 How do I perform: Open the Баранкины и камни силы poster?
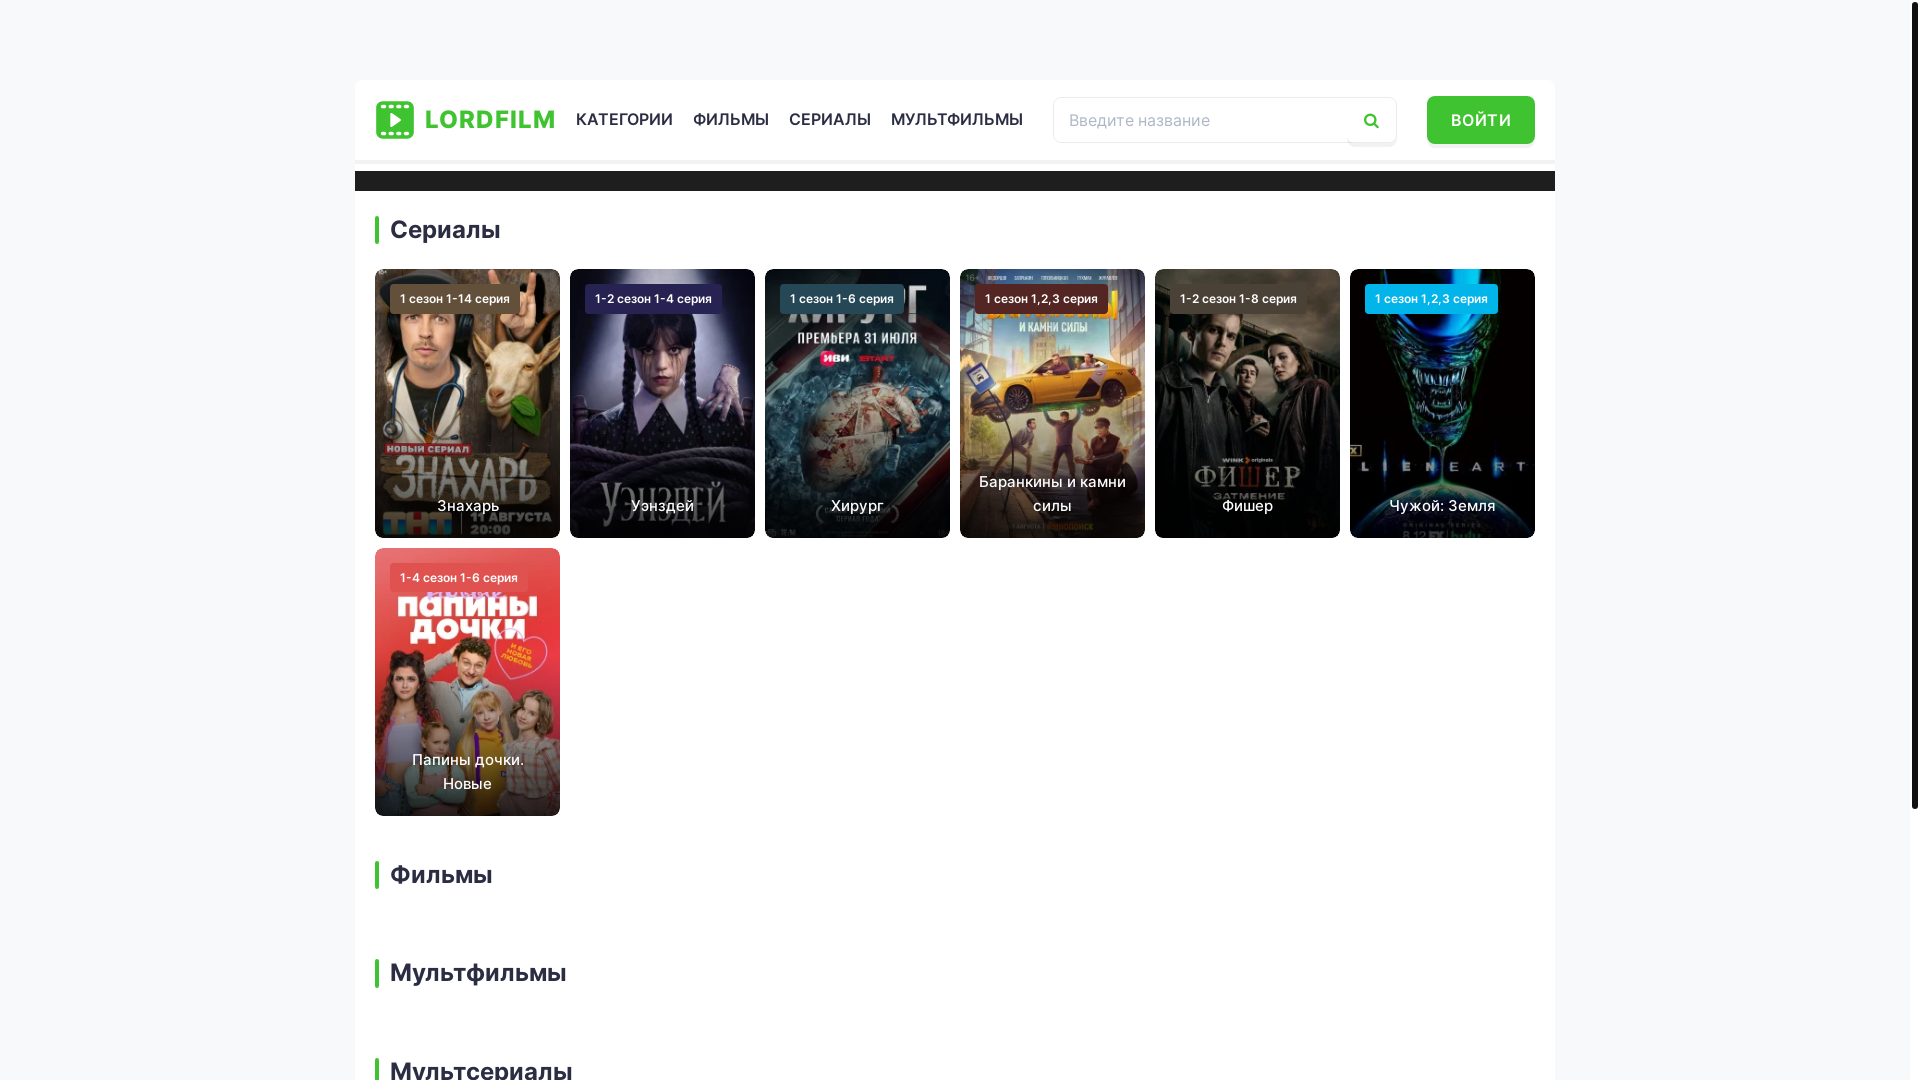coord(1052,403)
